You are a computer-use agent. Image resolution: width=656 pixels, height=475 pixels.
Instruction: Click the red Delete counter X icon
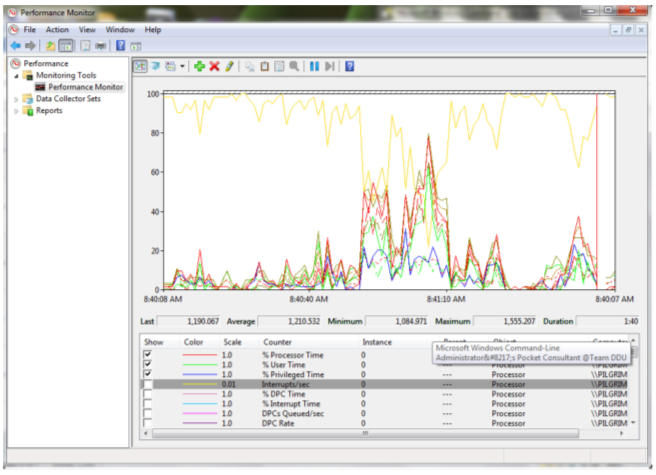pyautogui.click(x=214, y=66)
